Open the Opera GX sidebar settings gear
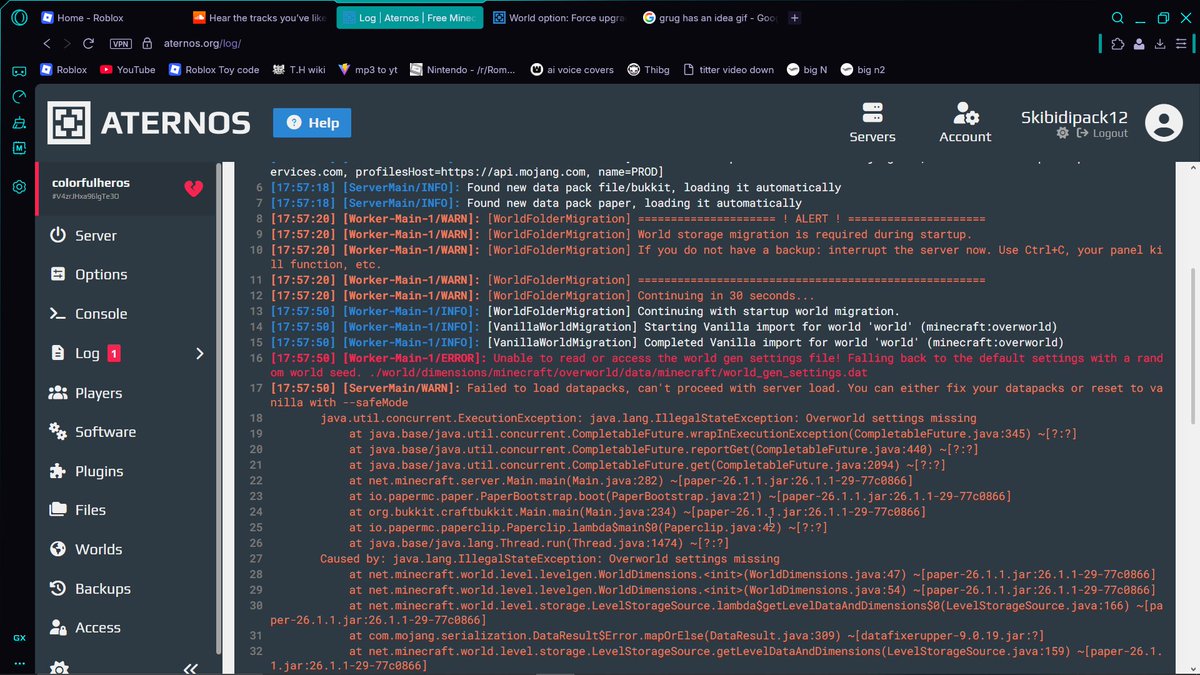Viewport: 1200px width, 675px height. coord(19,187)
